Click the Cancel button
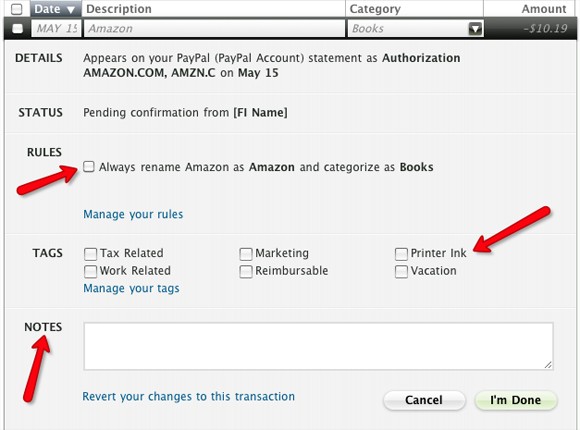The height and width of the screenshot is (430, 580). click(x=424, y=400)
